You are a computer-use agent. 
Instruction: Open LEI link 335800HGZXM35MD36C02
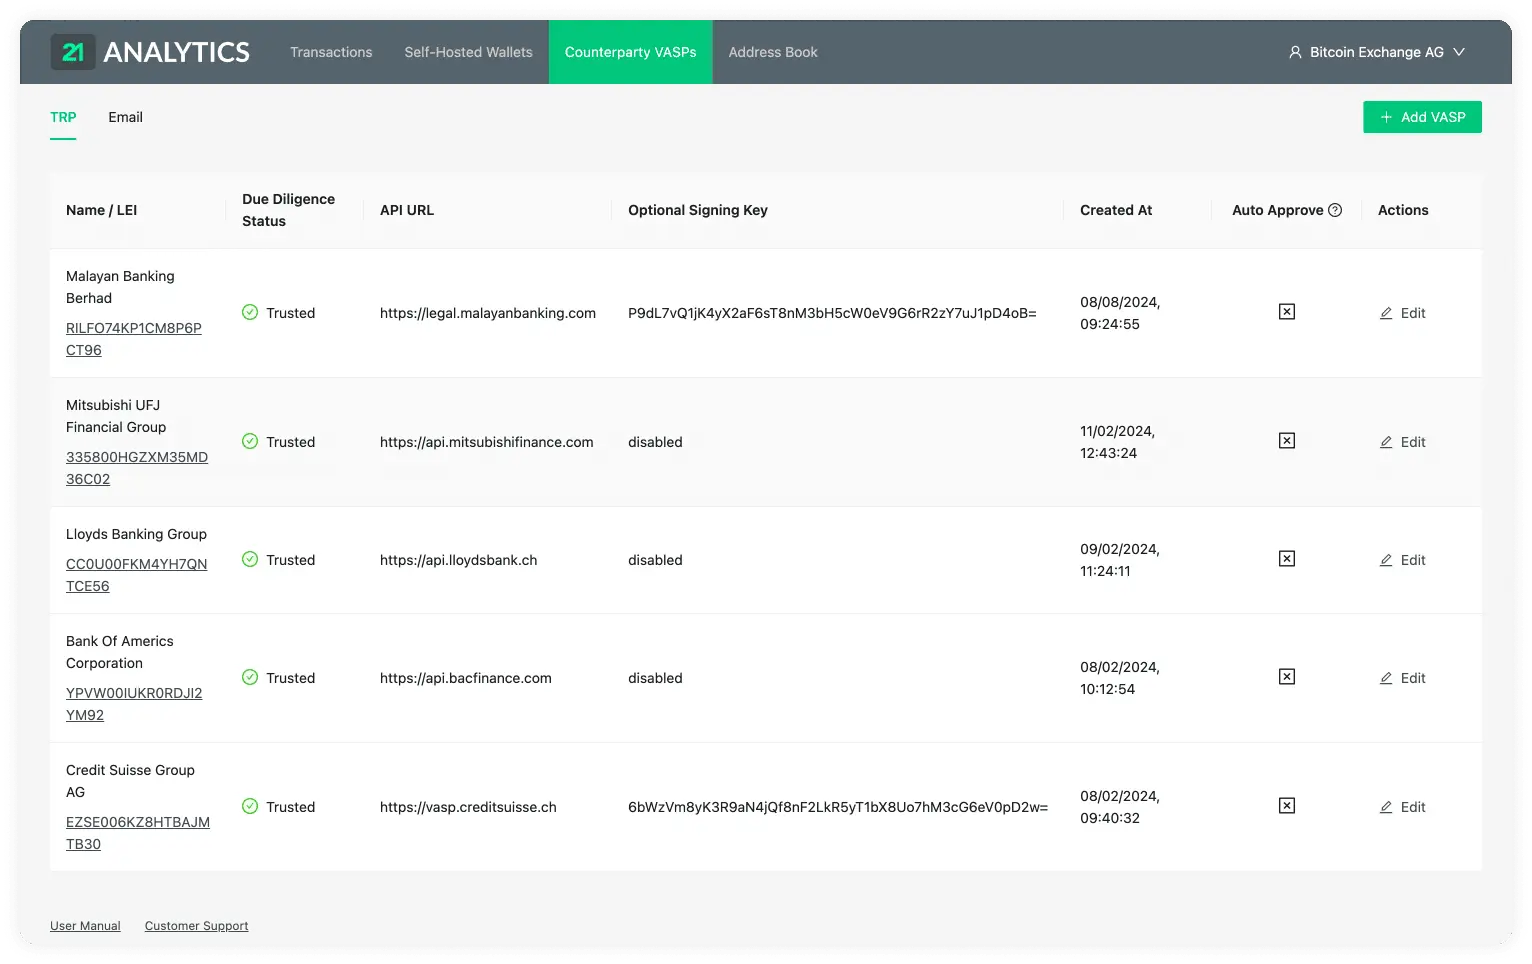click(x=137, y=468)
